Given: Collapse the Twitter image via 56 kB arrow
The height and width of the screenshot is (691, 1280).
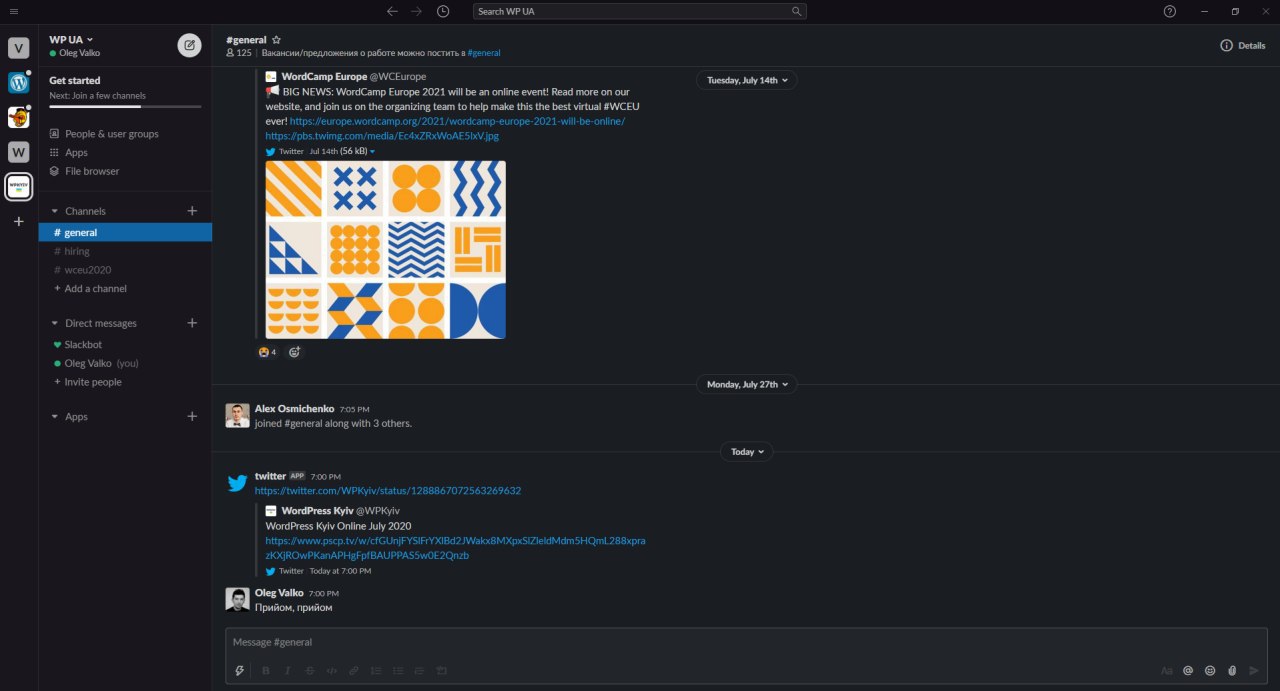Looking at the screenshot, I should pyautogui.click(x=372, y=152).
